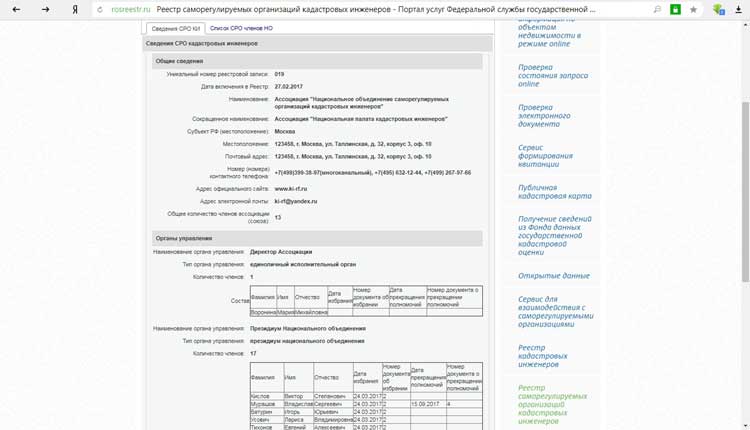Image resolution: width=750 pixels, height=430 pixels.
Task: Click the Батурин surname cell
Action: click(x=266, y=412)
